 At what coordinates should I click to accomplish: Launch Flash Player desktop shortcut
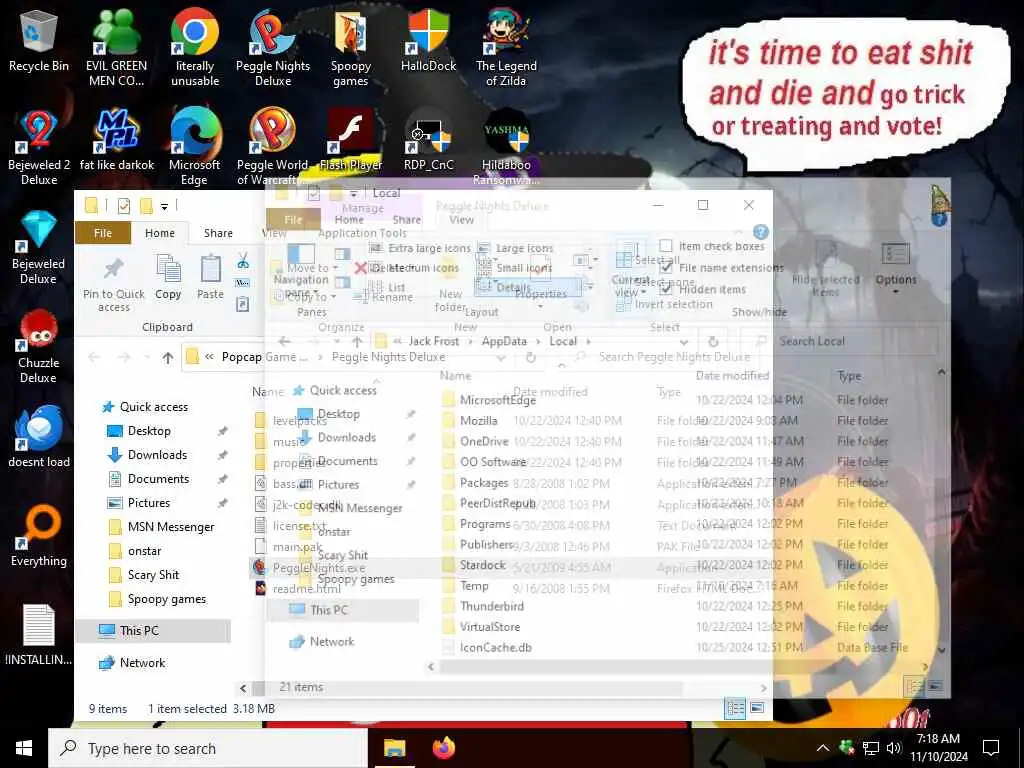tap(351, 140)
